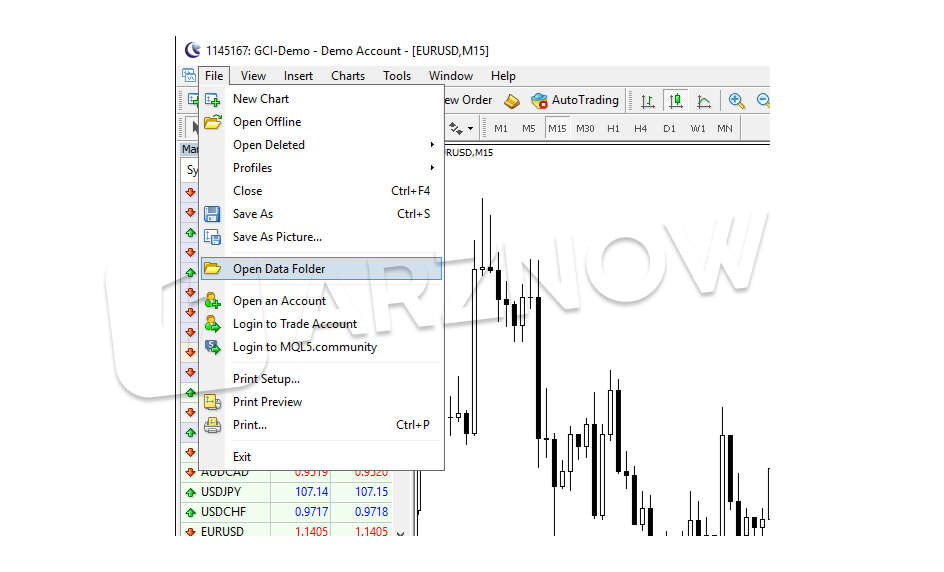Click the MetaTrader title bar app icon
Screen dimensions: 944x572
192,50
